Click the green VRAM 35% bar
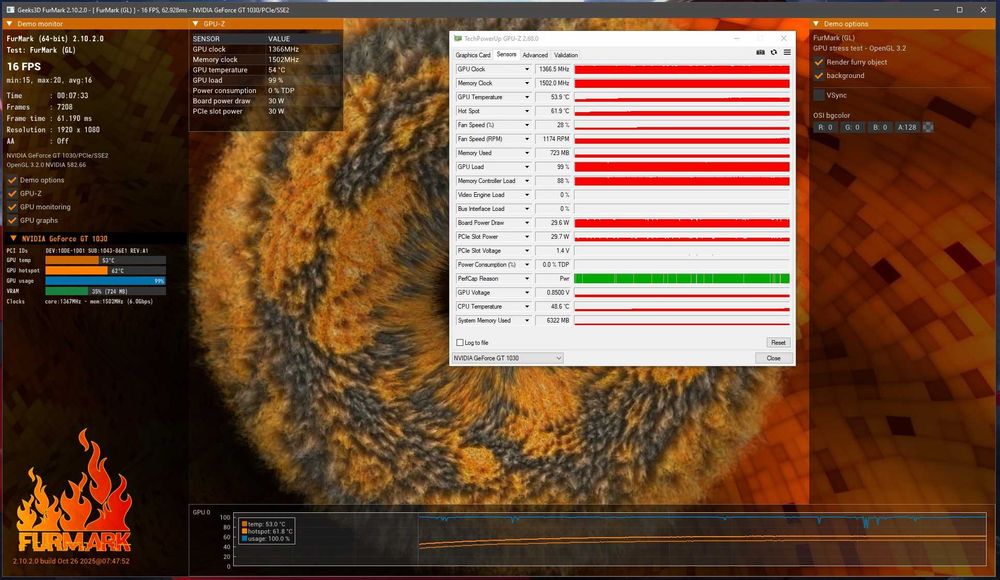 (105, 291)
